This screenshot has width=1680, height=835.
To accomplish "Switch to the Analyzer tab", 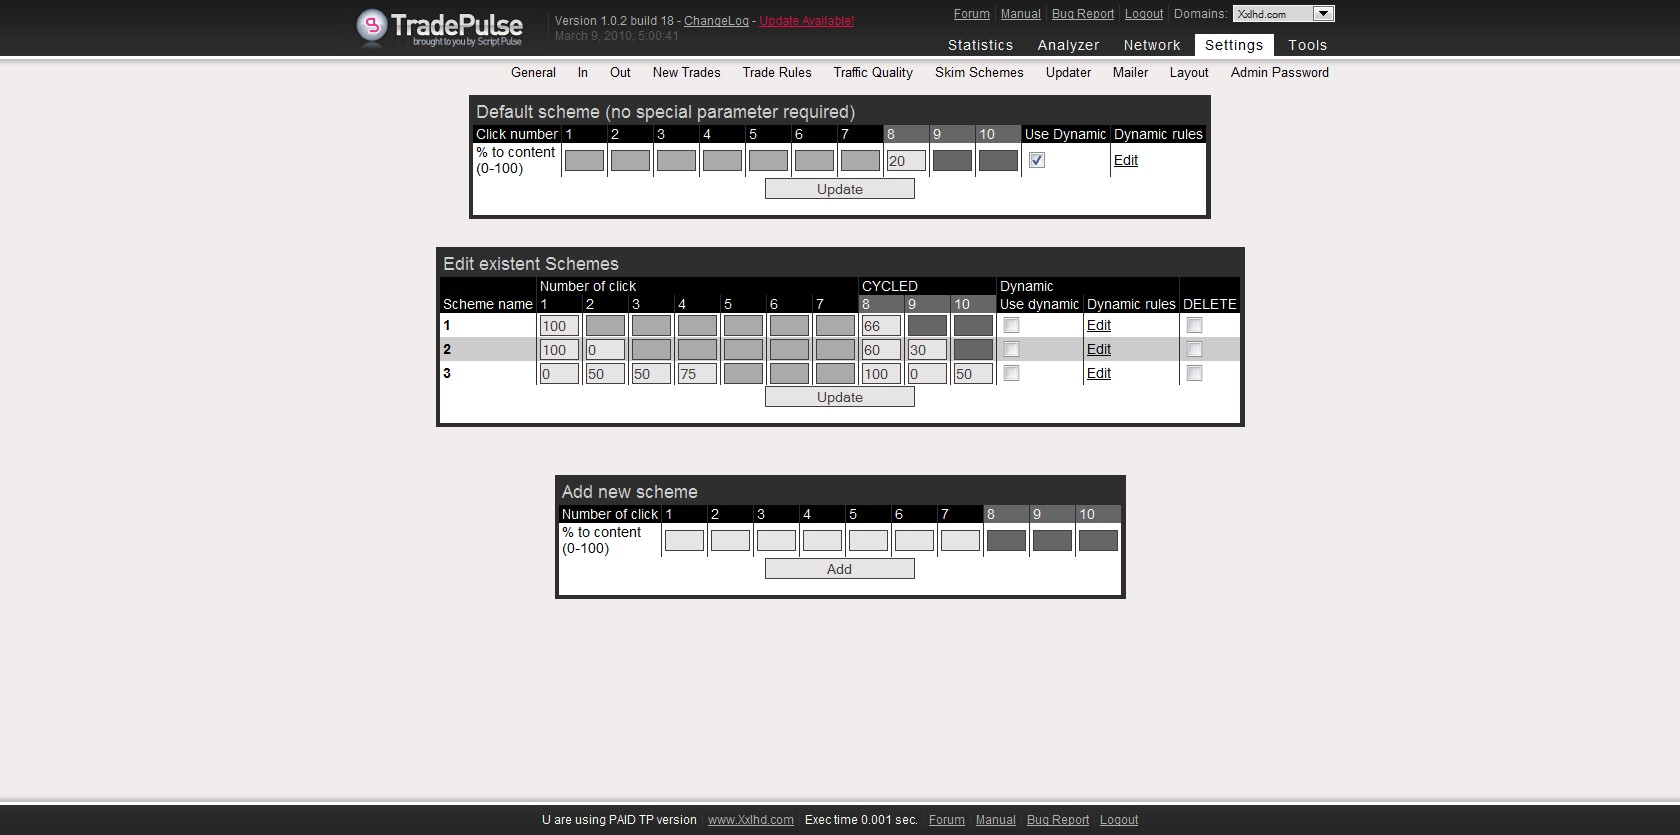I will point(1068,45).
